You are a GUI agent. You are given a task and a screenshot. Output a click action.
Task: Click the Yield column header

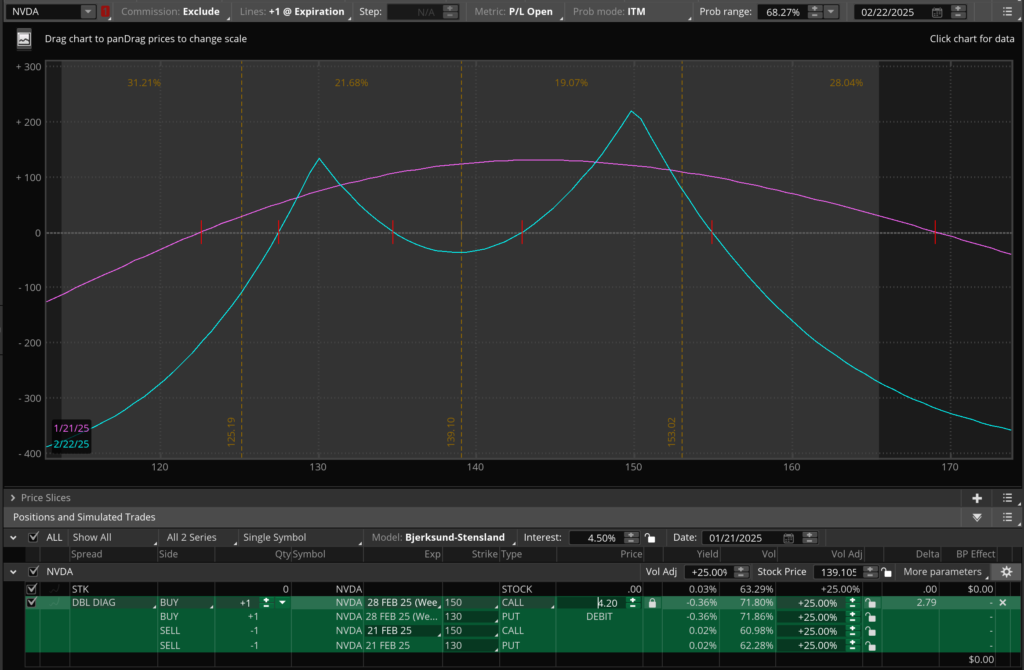coord(707,554)
